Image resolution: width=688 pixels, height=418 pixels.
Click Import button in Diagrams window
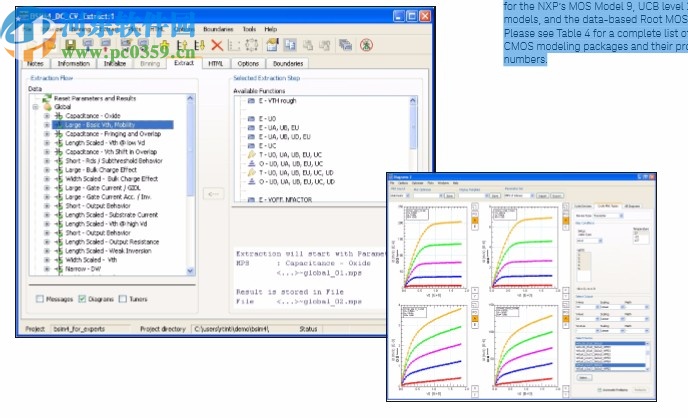click(x=542, y=196)
